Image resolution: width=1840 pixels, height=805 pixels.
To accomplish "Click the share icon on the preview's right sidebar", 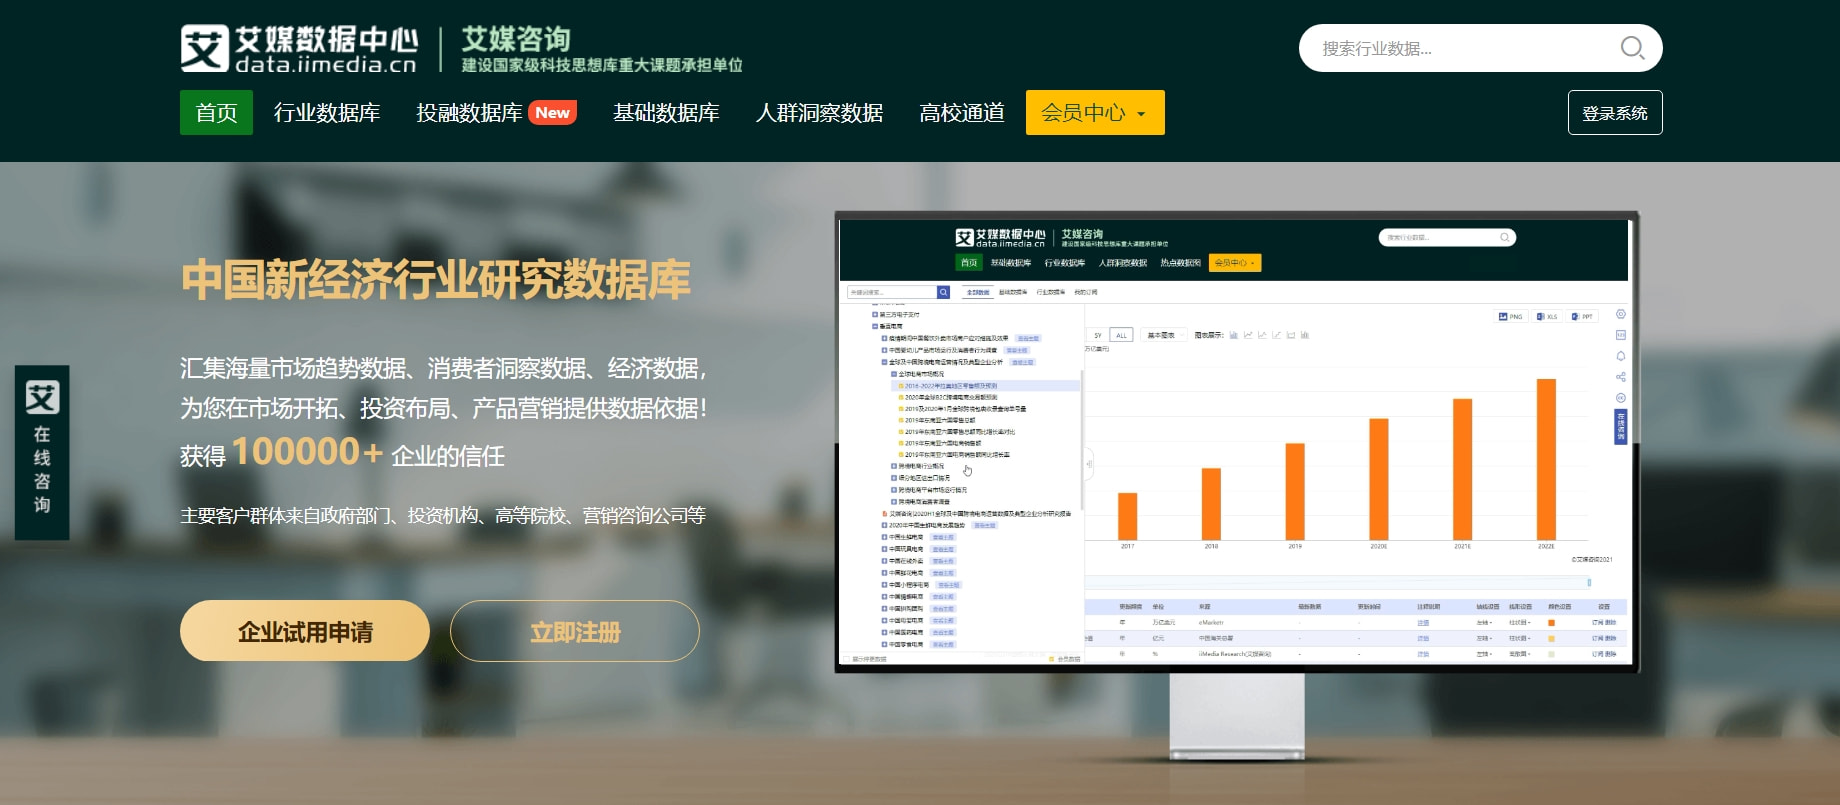I will 1620,377.
